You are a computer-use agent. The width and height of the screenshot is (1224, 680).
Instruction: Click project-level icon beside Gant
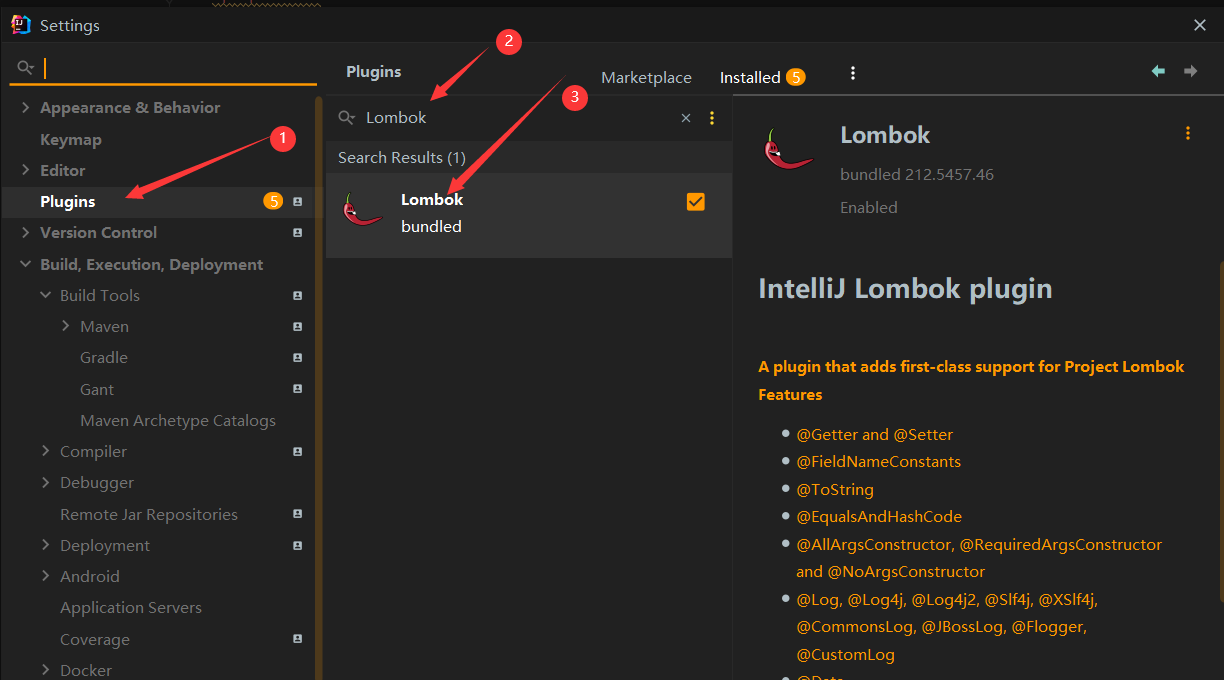297,389
